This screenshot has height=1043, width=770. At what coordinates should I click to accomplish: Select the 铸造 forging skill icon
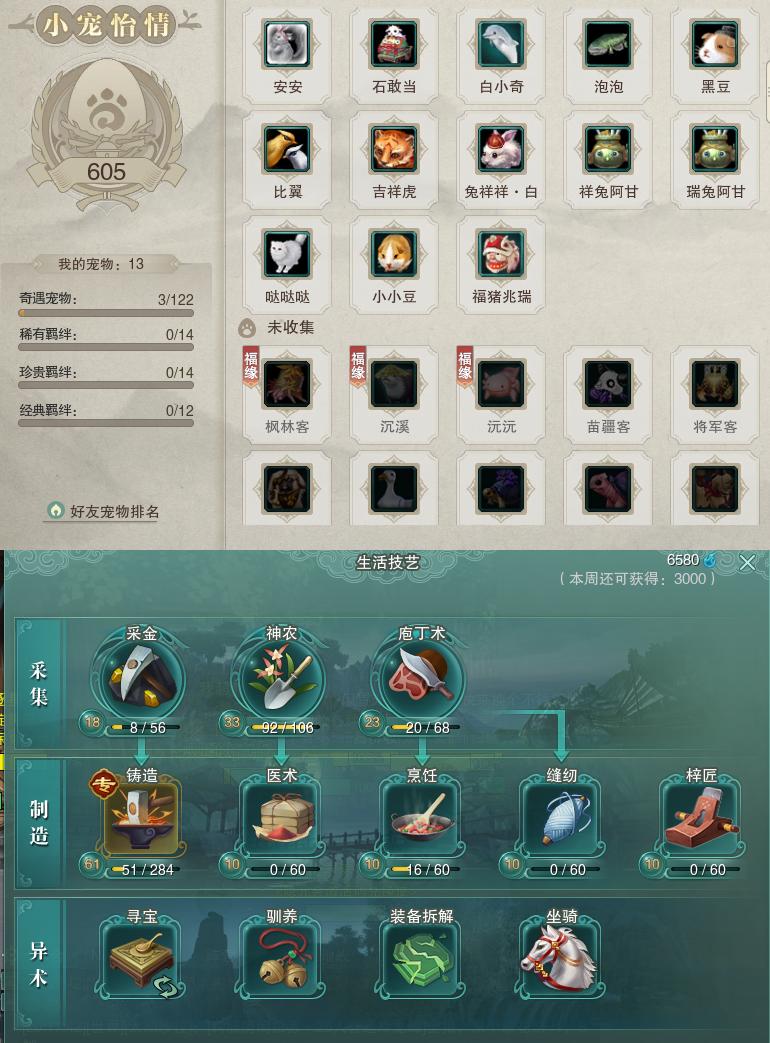pos(142,818)
